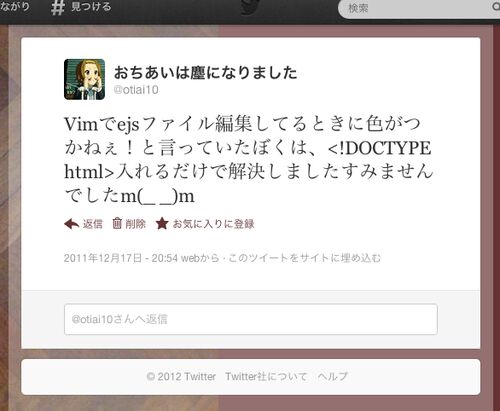
Task: Click the reply arrow icon
Action: (71, 224)
